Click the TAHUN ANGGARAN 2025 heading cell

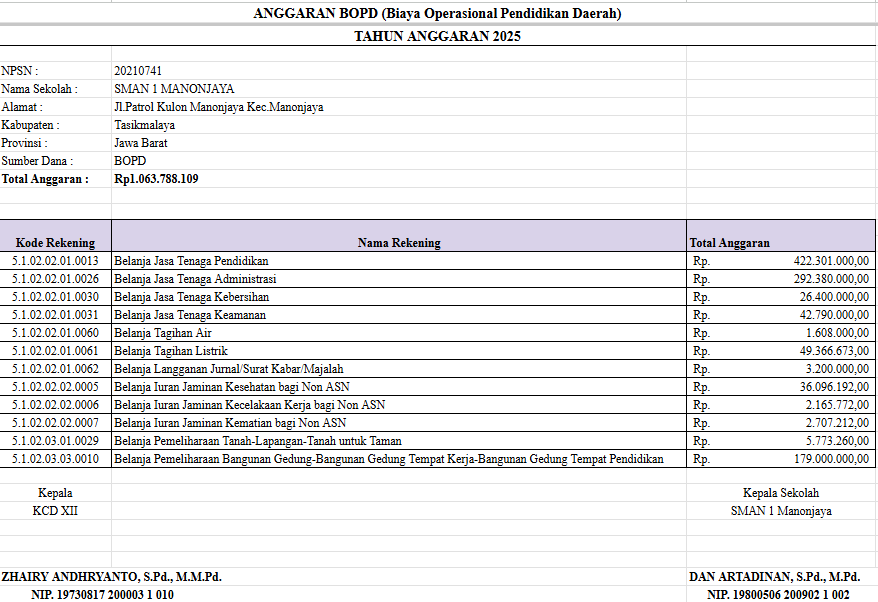click(x=437, y=37)
